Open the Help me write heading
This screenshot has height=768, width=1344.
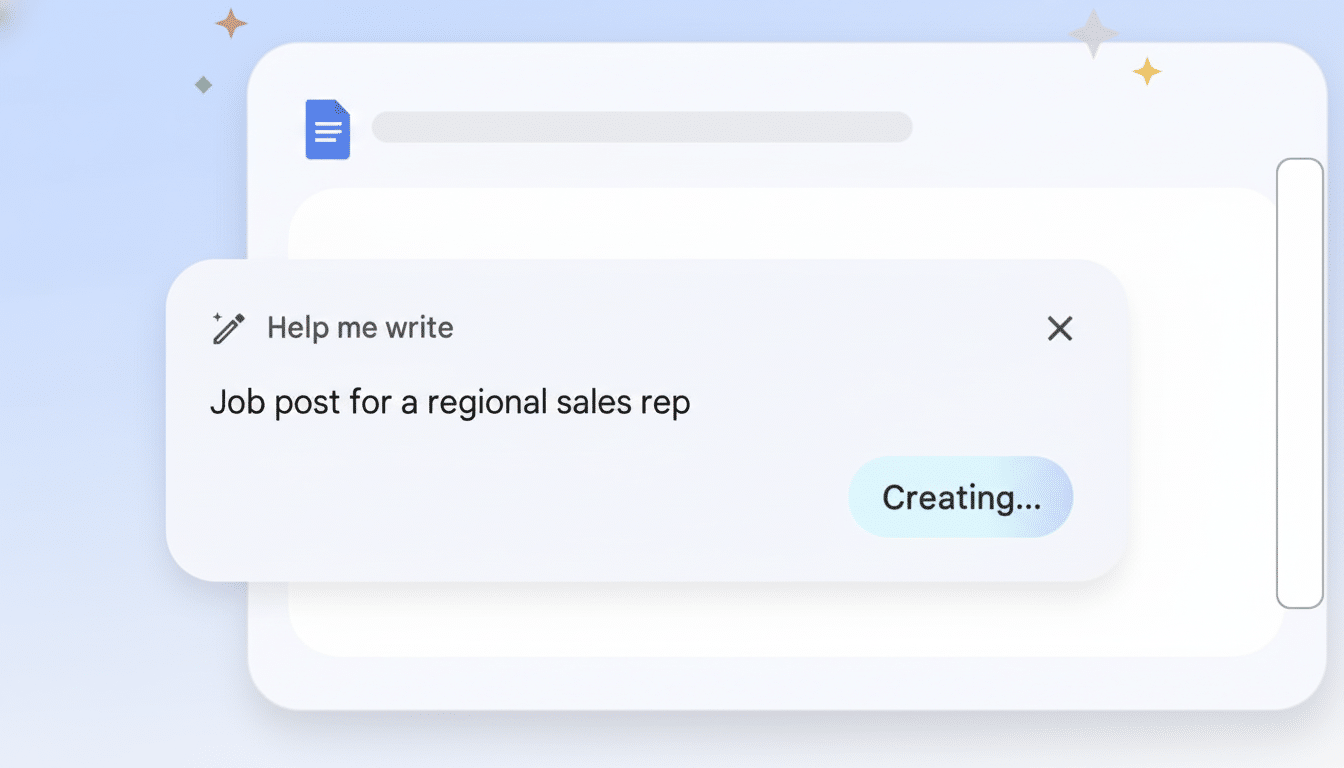[x=360, y=327]
